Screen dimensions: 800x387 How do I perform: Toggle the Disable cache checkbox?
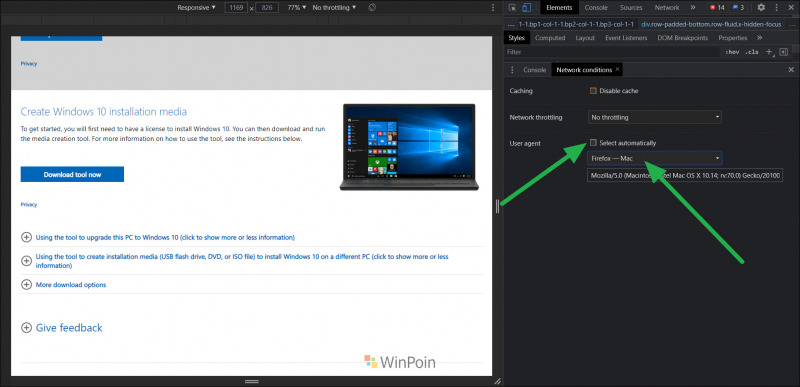point(593,91)
